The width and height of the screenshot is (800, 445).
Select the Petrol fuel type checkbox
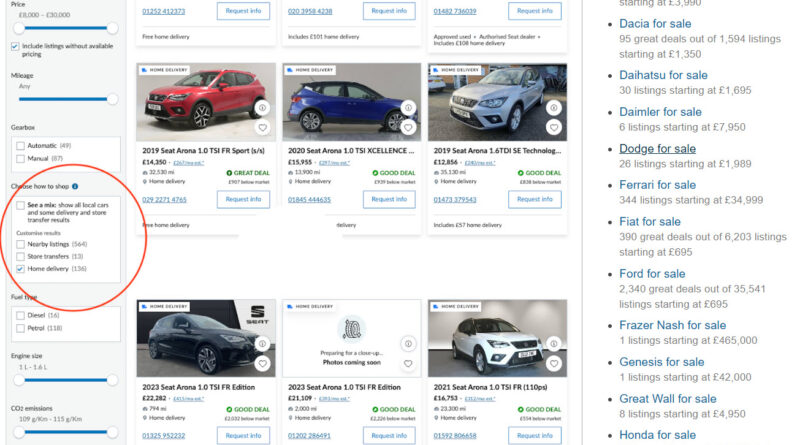(20, 328)
